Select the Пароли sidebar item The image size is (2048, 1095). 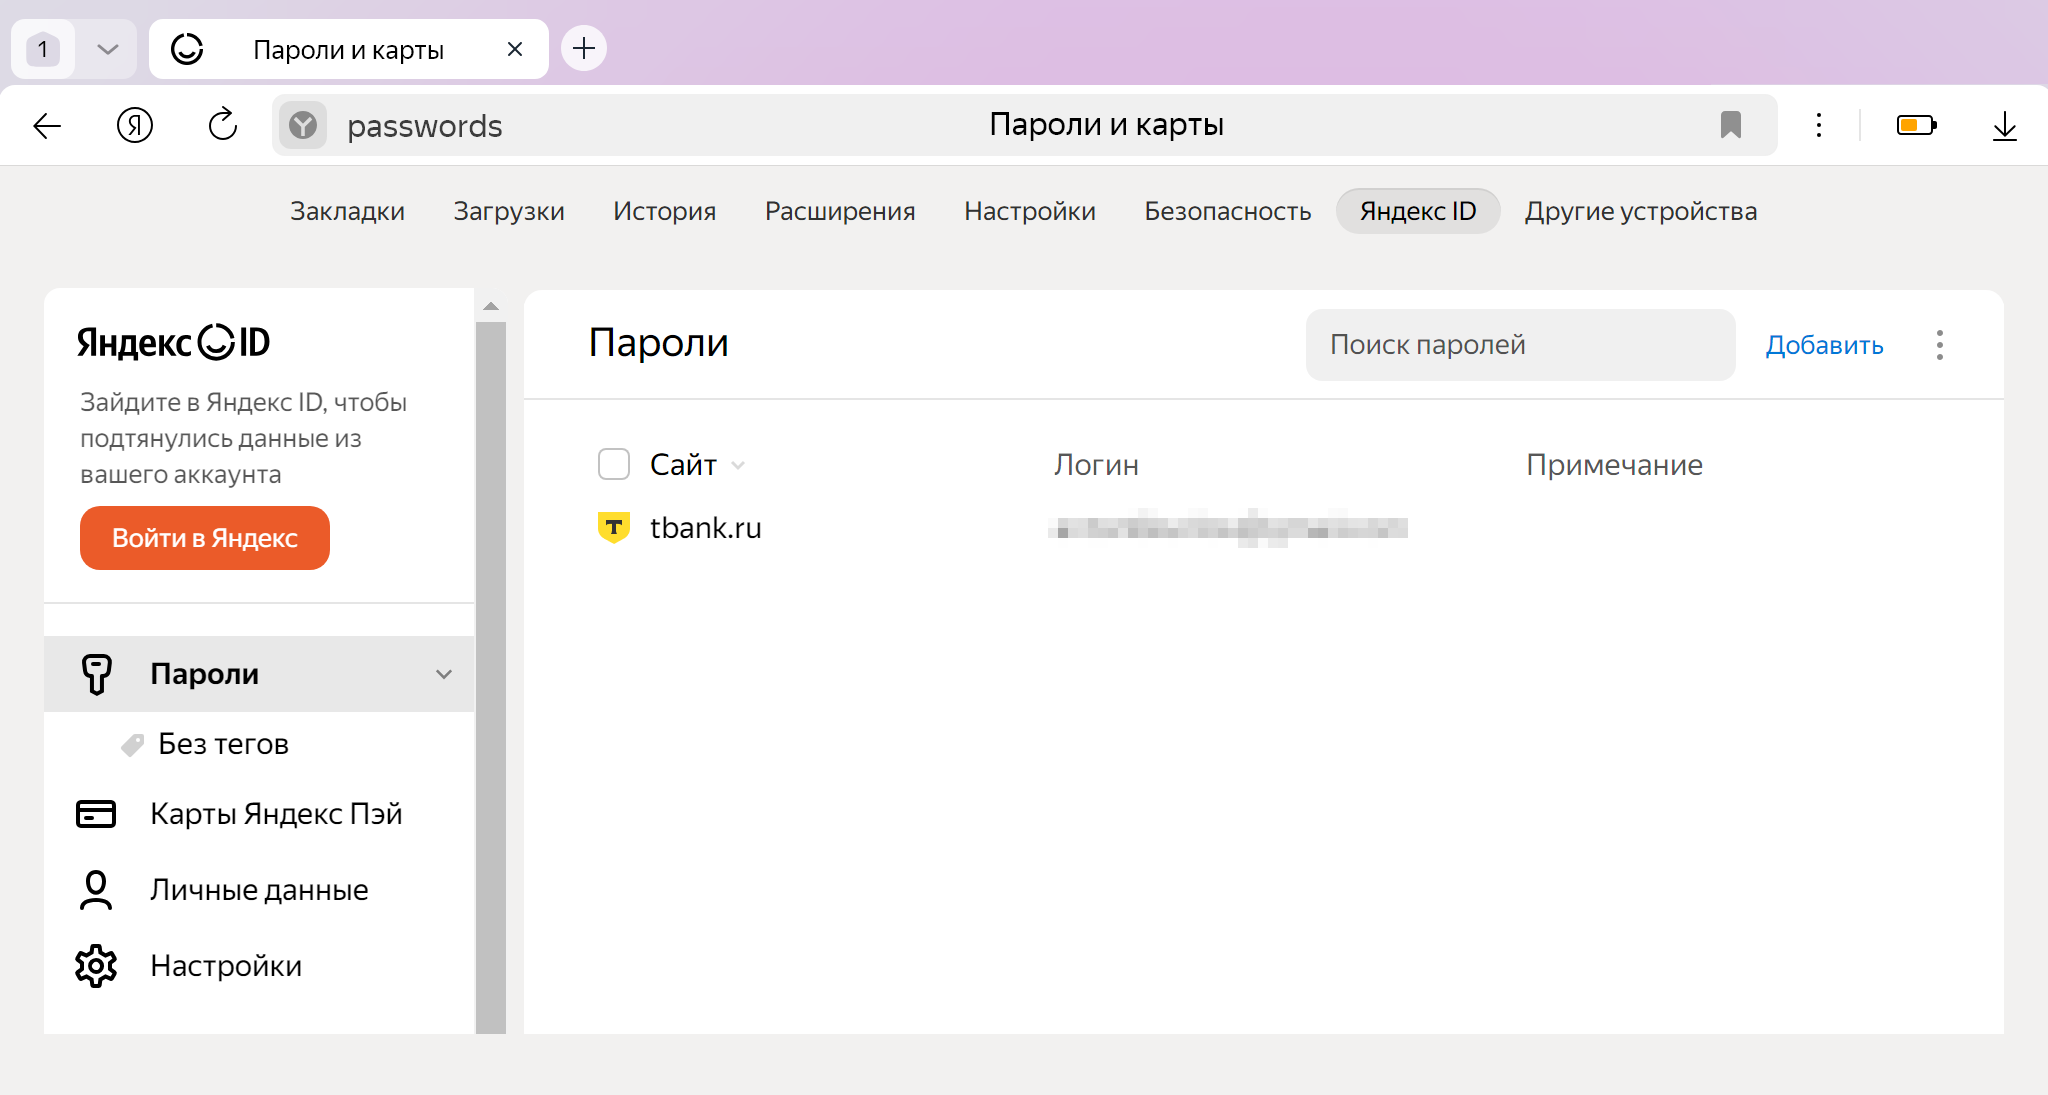pos(259,674)
